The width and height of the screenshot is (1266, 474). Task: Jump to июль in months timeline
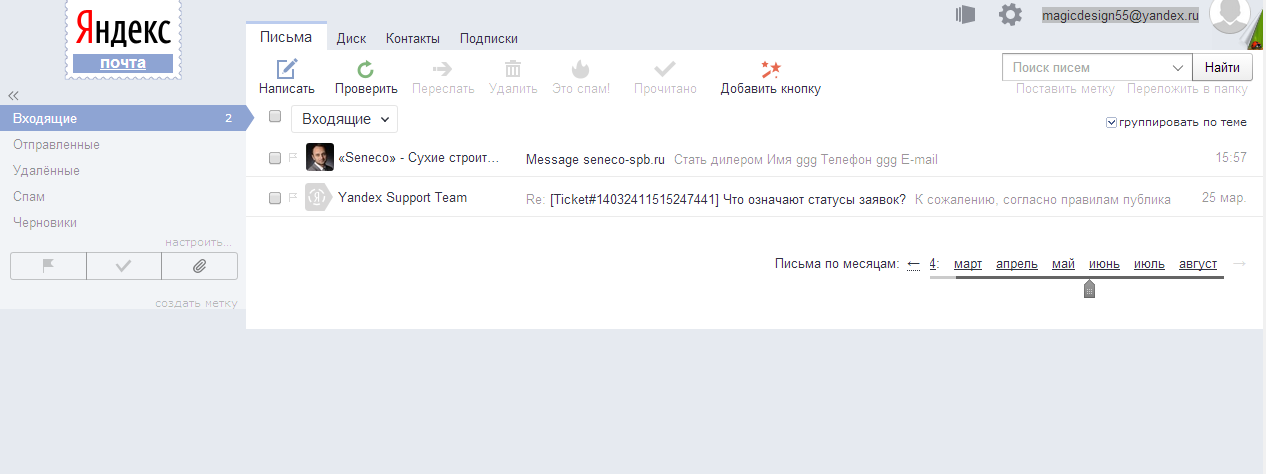[1149, 264]
